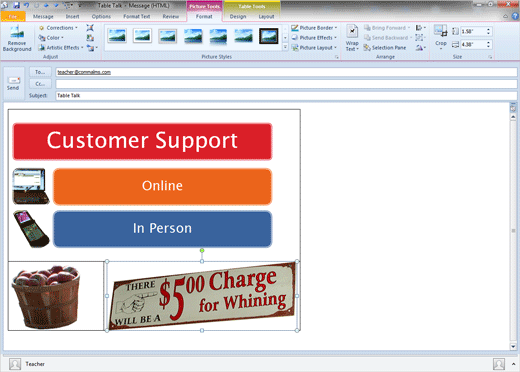This screenshot has width=520, height=372.
Task: Apply the first picture style thumbnail
Action: click(x=117, y=36)
